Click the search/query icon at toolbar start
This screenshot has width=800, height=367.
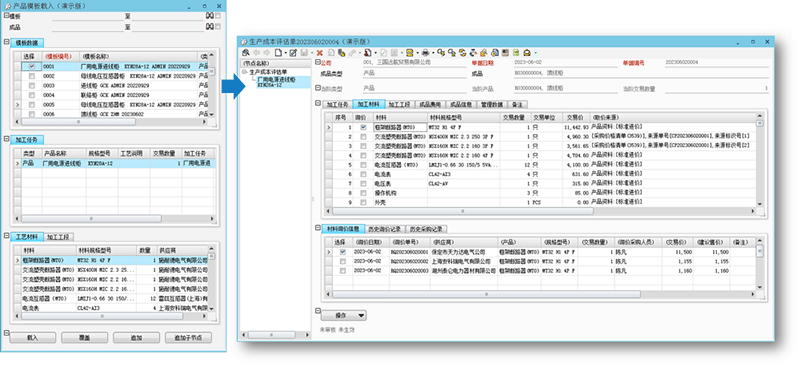245,53
